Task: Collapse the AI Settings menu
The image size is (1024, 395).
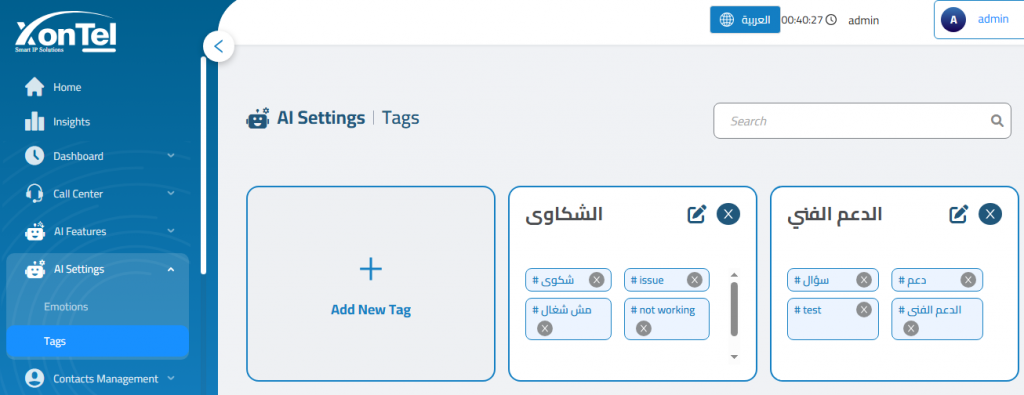Action: 98,269
